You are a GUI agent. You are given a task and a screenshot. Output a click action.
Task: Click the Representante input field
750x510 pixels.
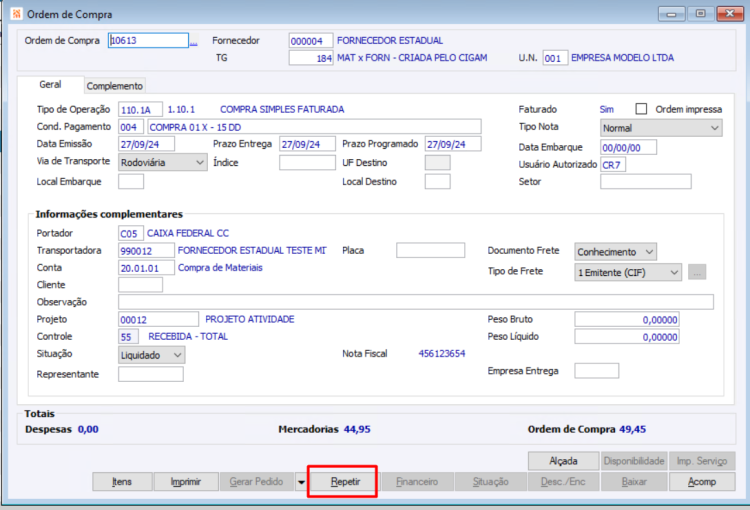151,374
